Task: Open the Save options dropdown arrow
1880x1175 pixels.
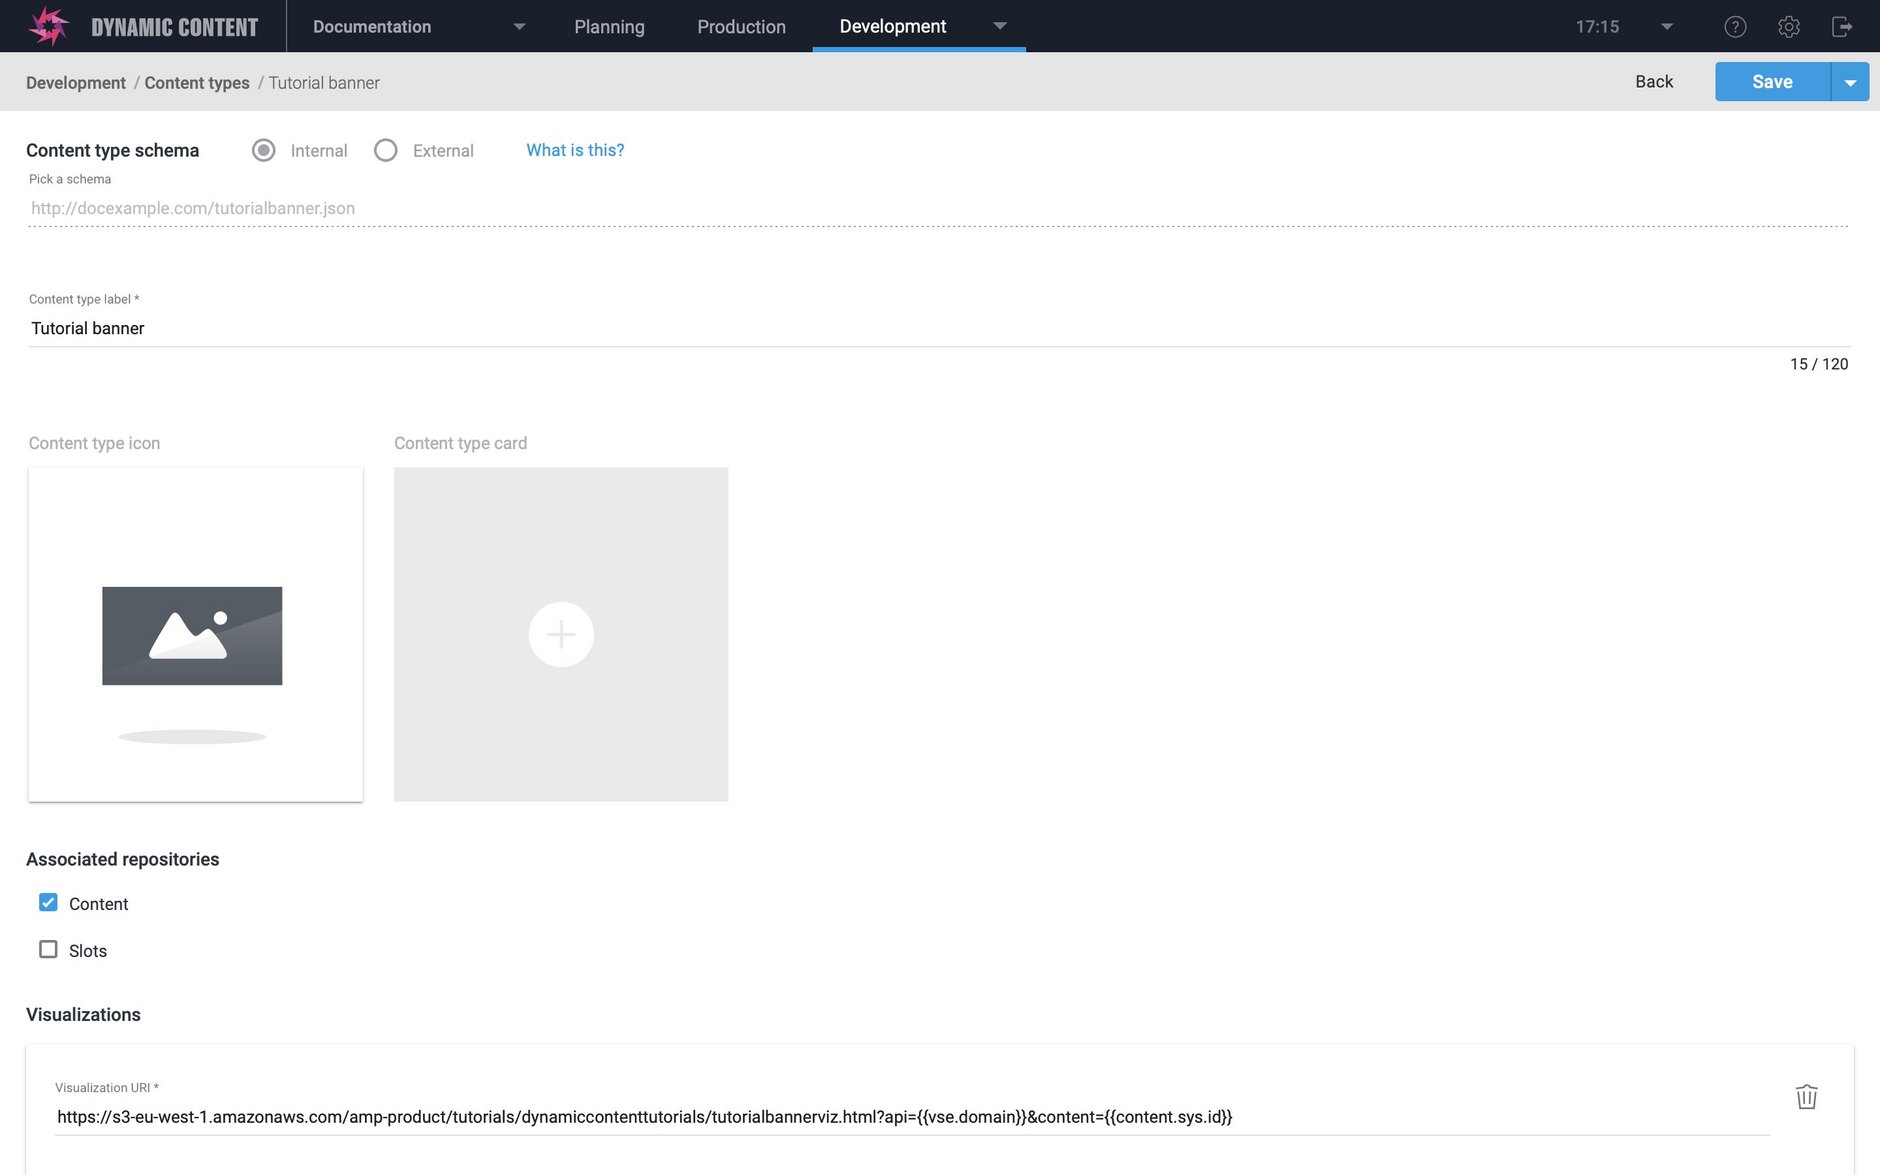Action: 1850,81
